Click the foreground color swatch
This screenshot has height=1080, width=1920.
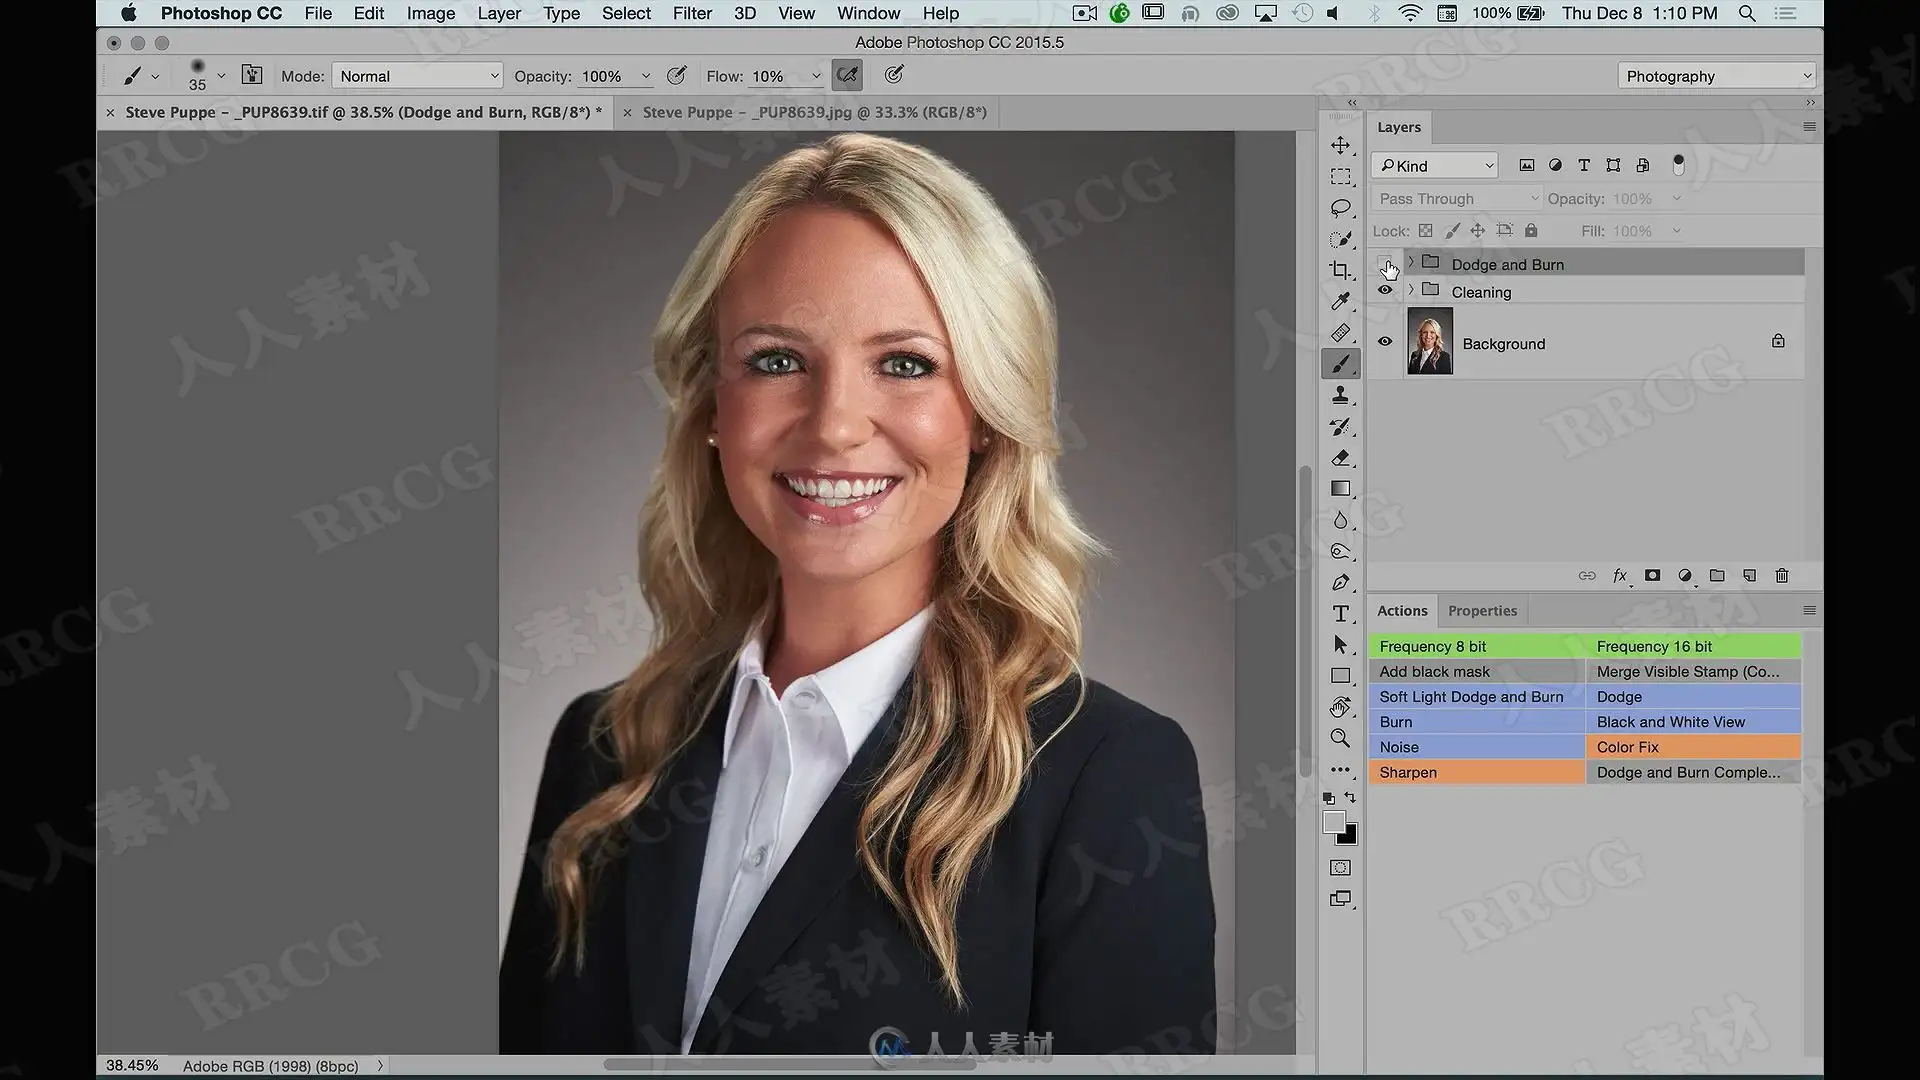click(x=1333, y=822)
